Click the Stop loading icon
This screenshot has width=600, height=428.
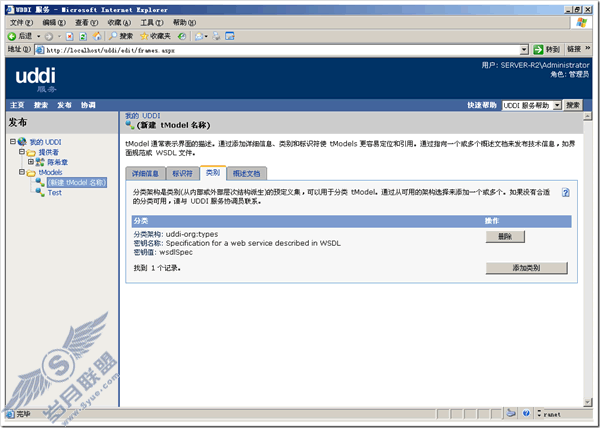tap(70, 37)
